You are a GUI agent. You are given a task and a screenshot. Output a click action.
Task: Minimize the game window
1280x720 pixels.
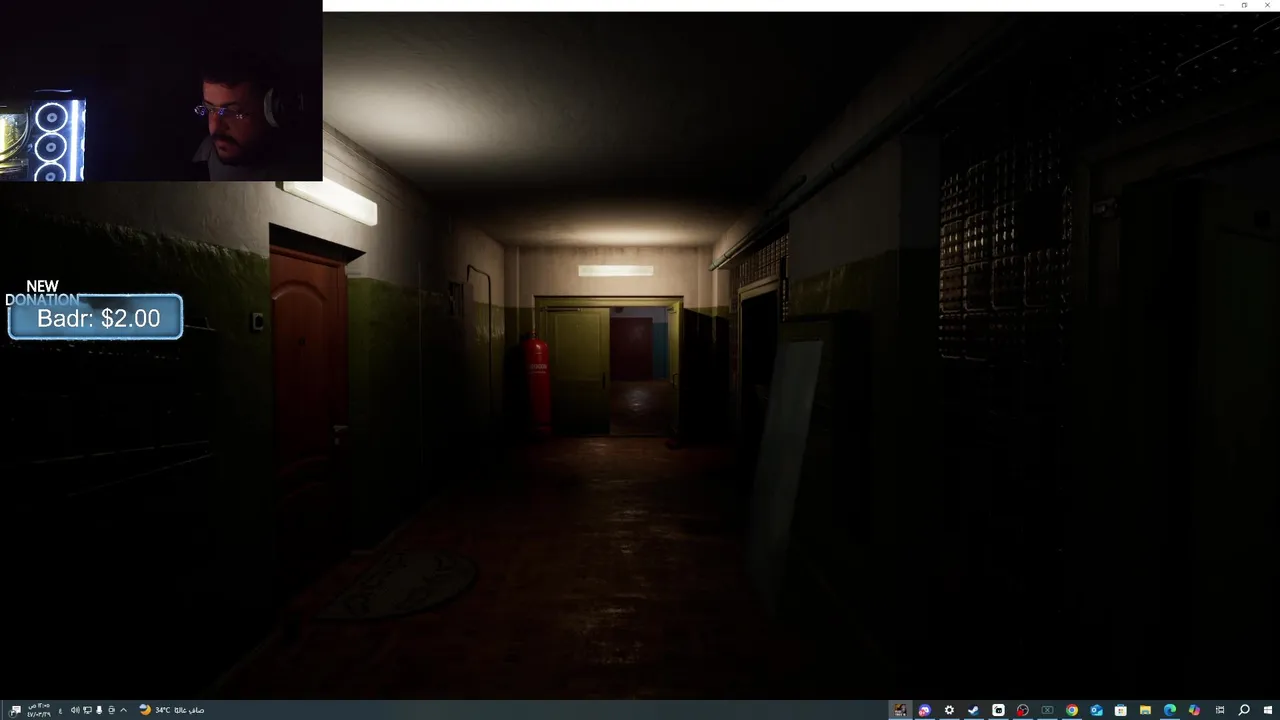[1221, 5]
